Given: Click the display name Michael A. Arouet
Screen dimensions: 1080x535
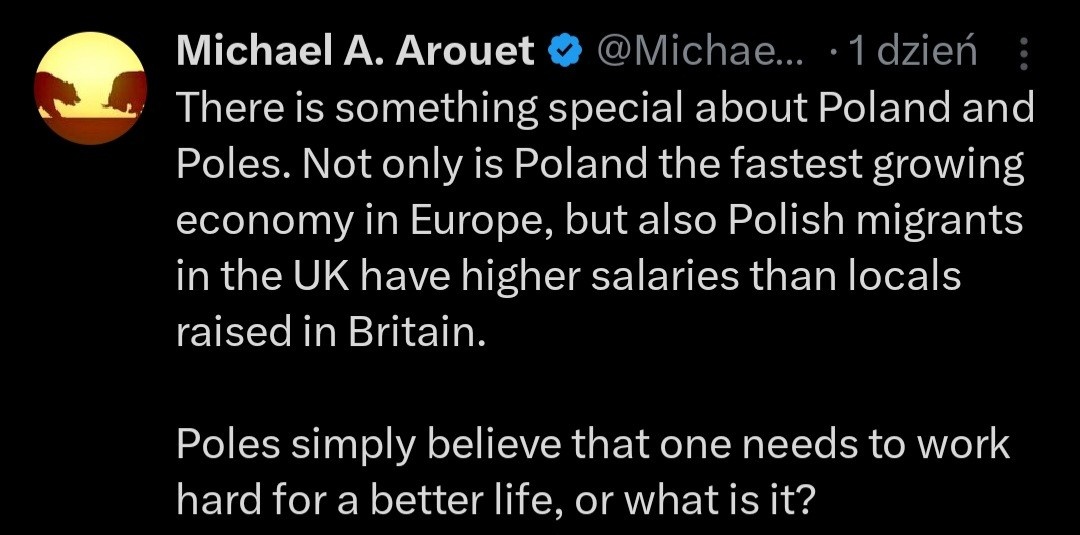Looking at the screenshot, I should (355, 52).
